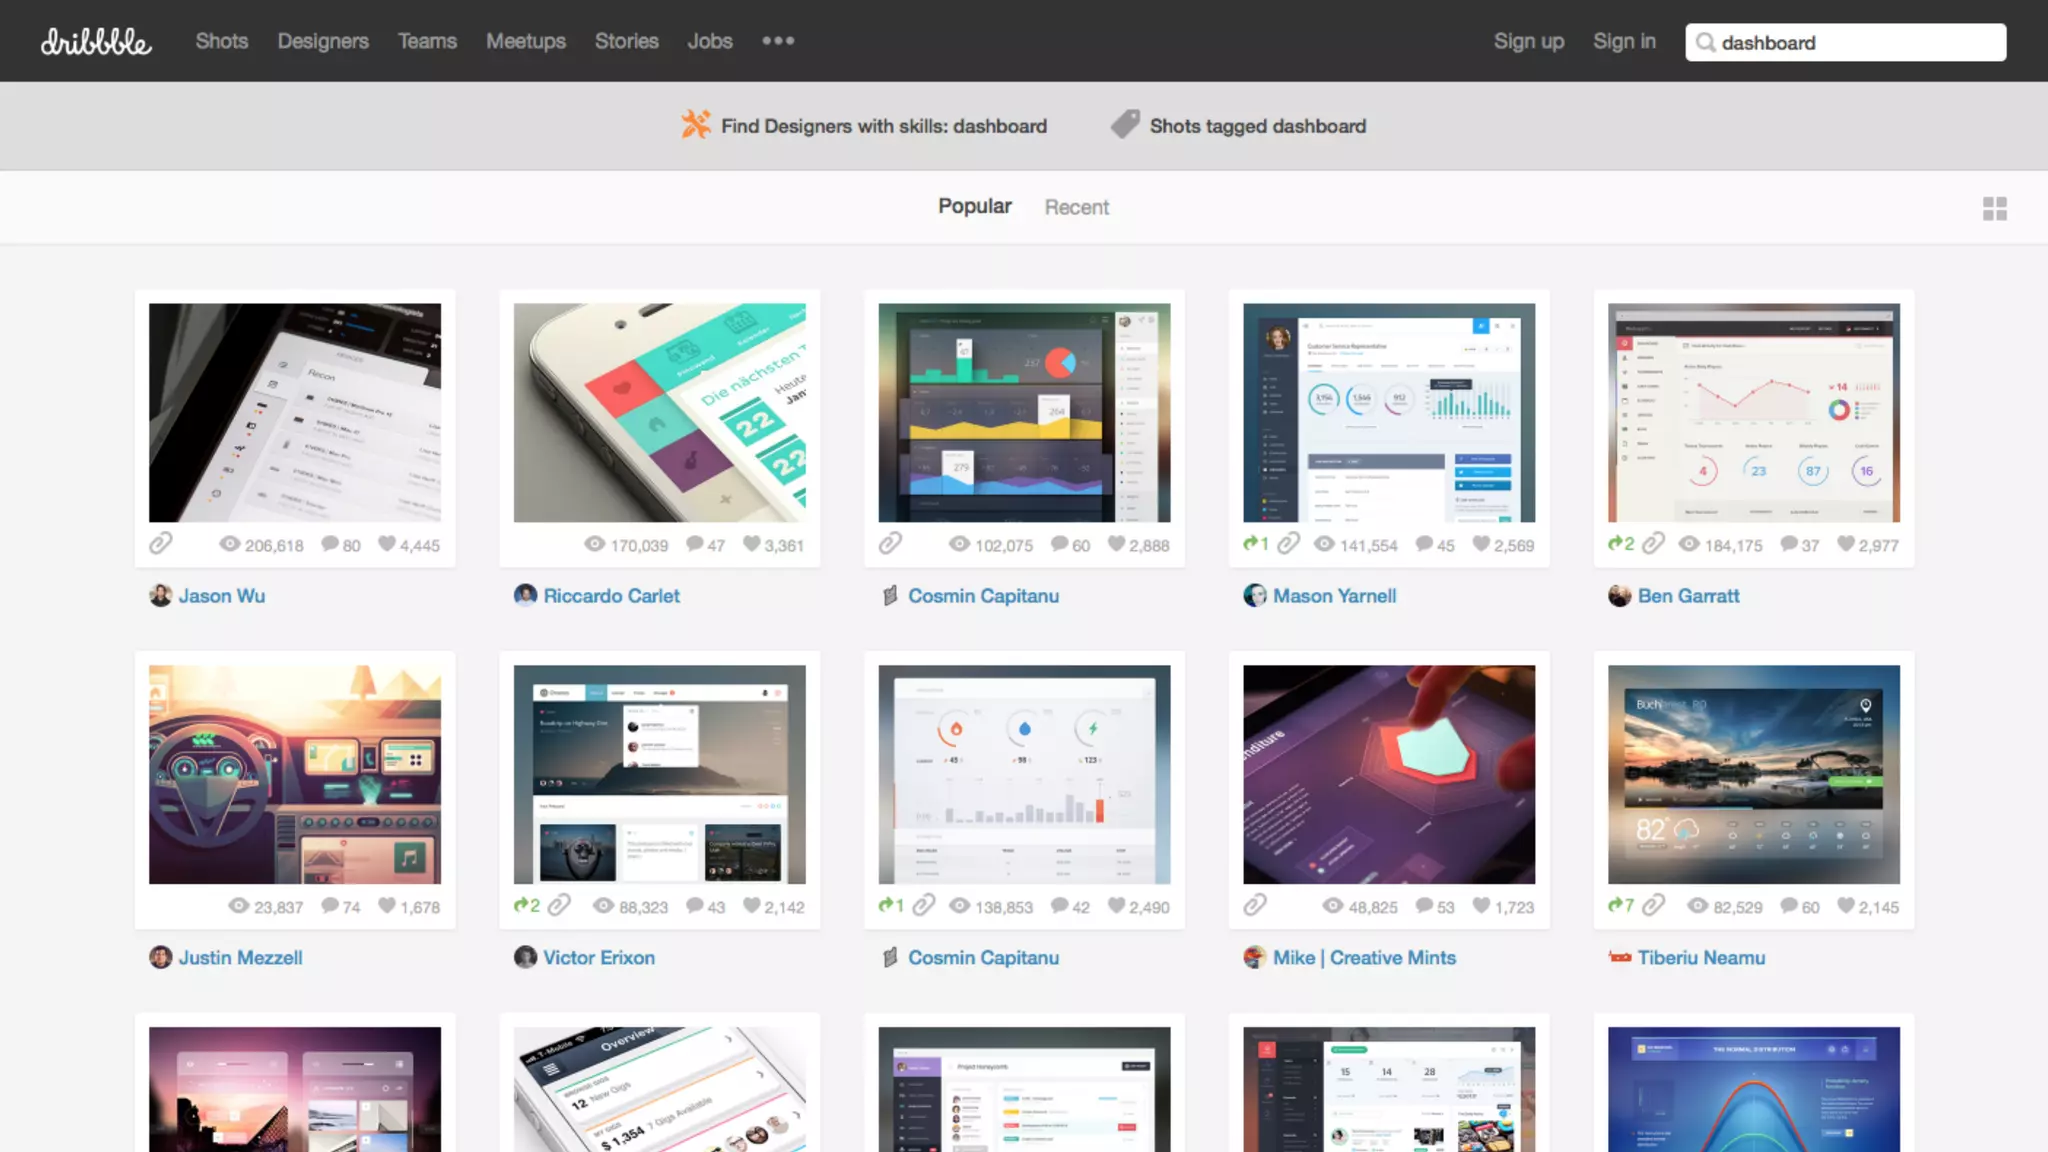Switch to the Recent tab
Viewport: 2048px width, 1152px height.
tap(1076, 207)
